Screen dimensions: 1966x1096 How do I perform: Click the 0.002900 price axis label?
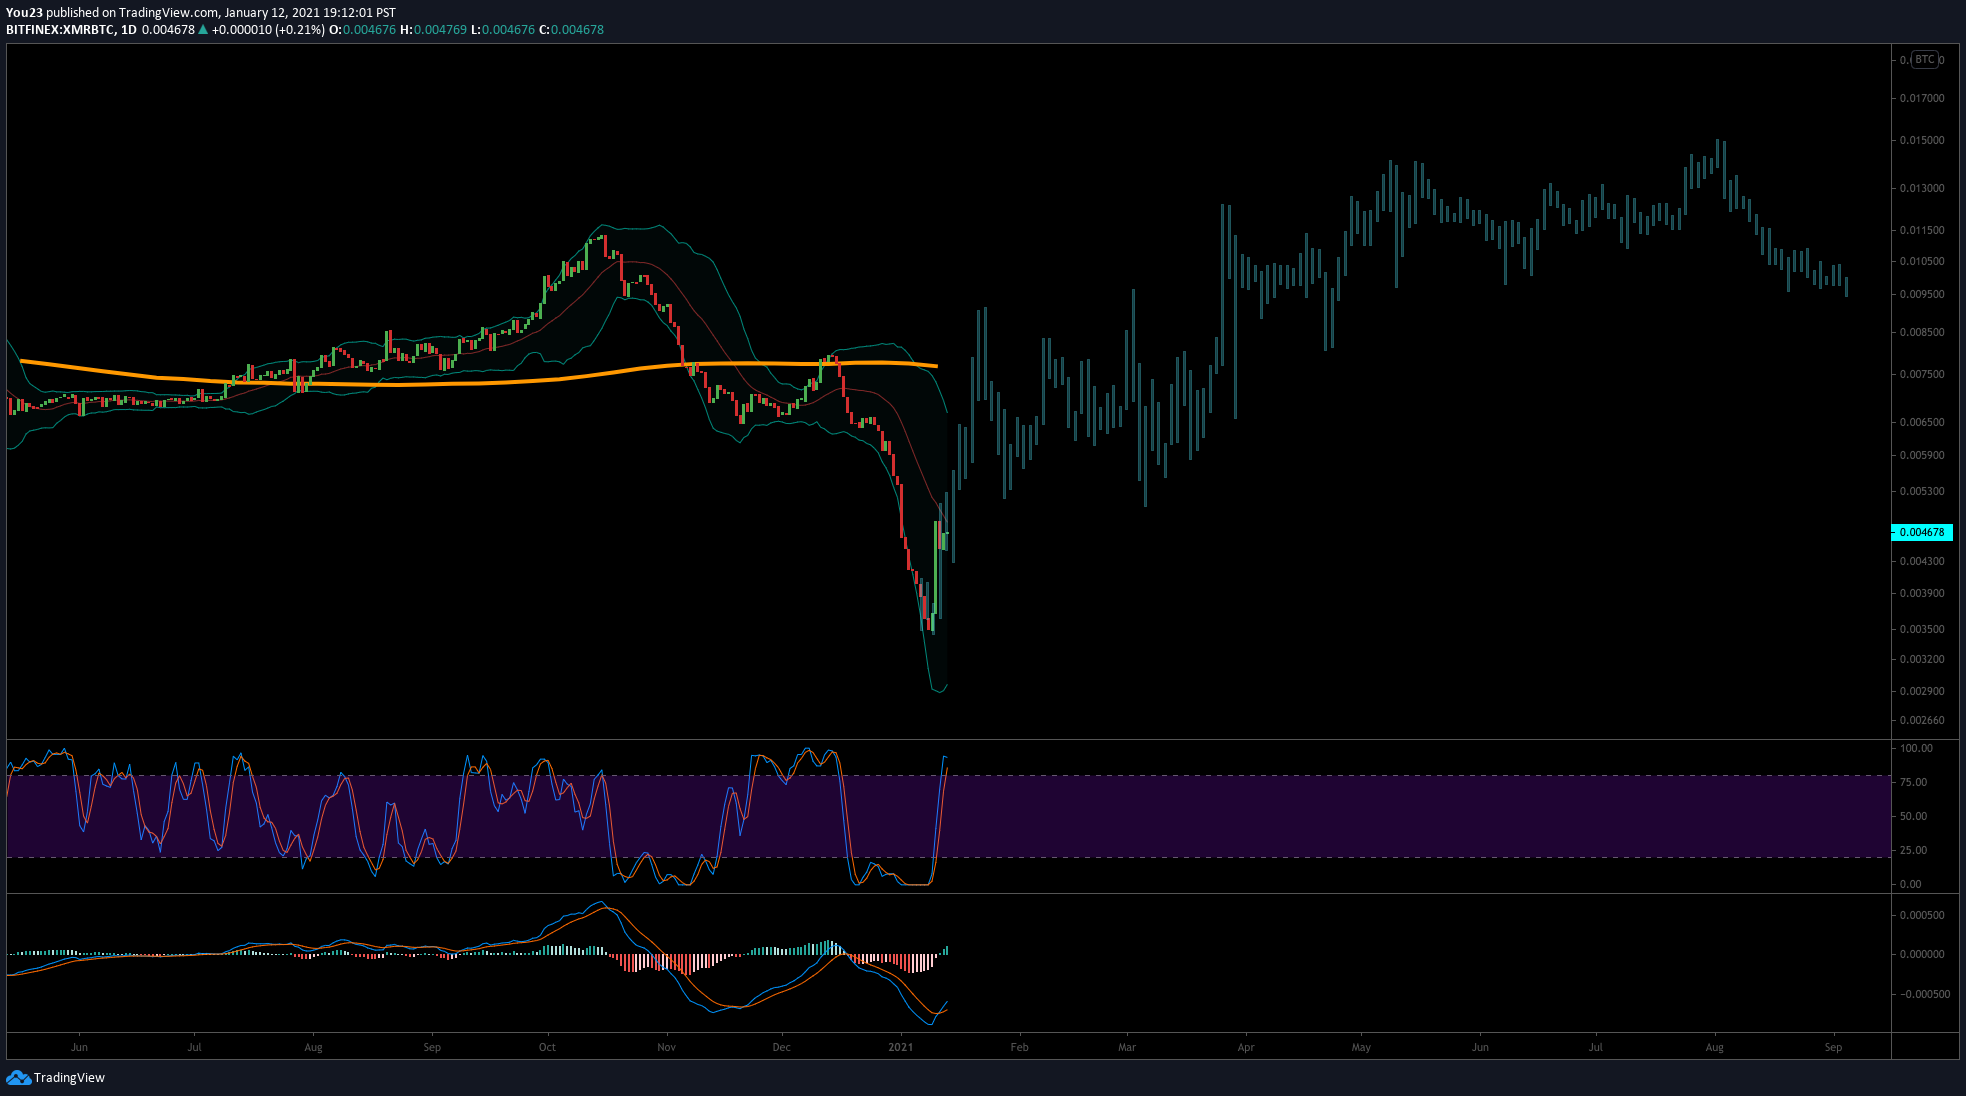point(1922,691)
